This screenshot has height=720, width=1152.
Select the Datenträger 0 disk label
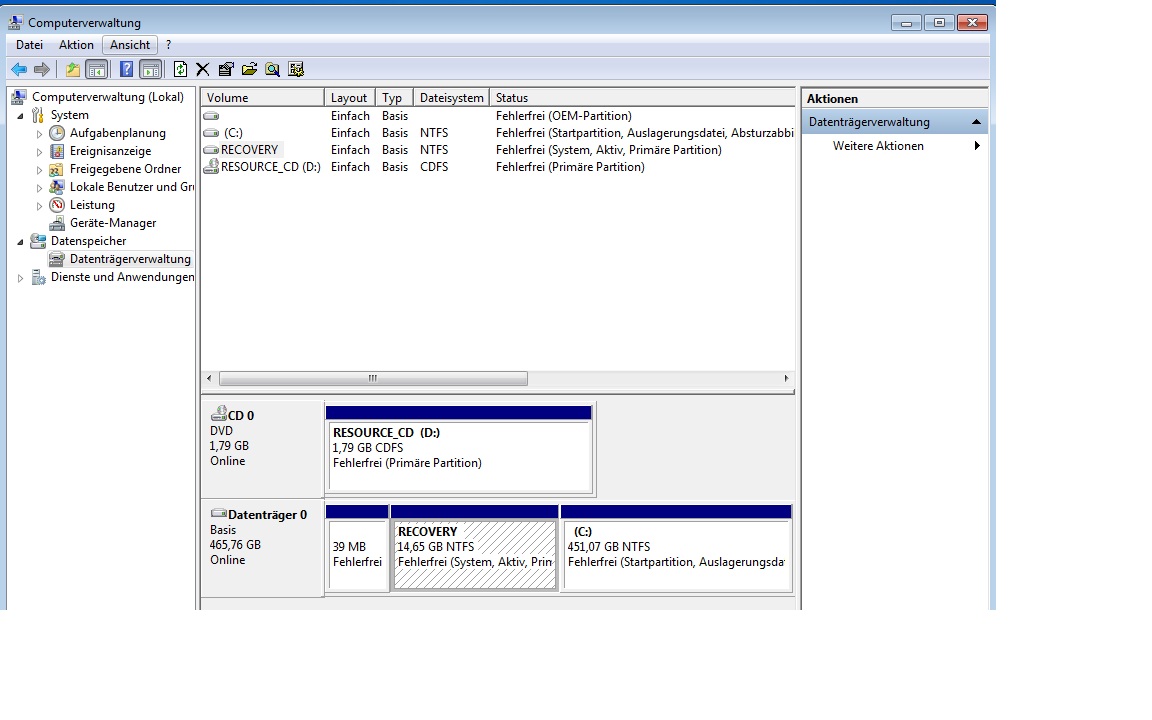(x=262, y=548)
